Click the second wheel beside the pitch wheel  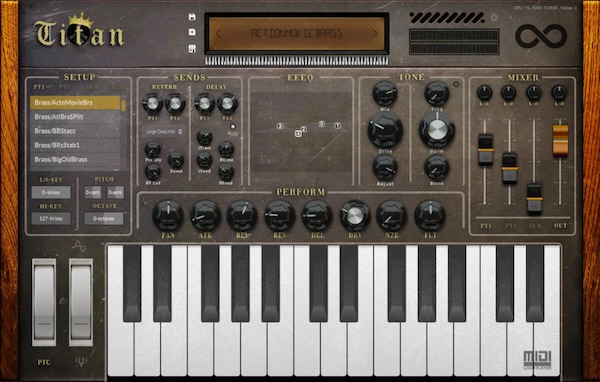81,302
